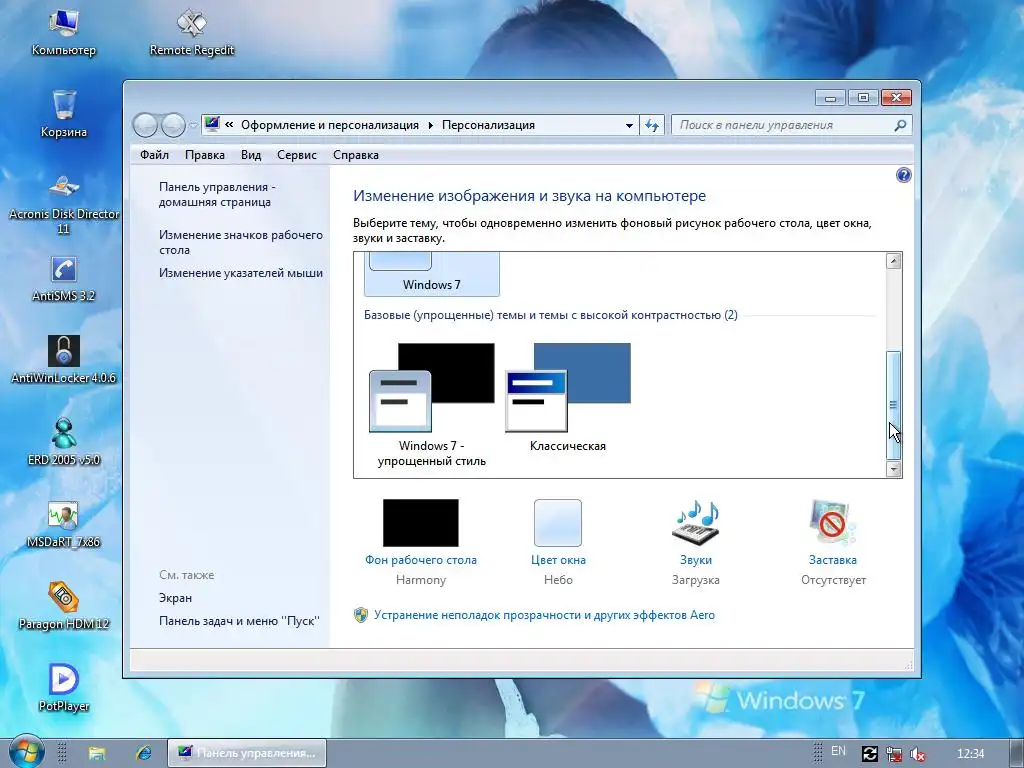1024x768 pixels.
Task: Select the Paragon HDM 12 icon
Action: click(63, 606)
